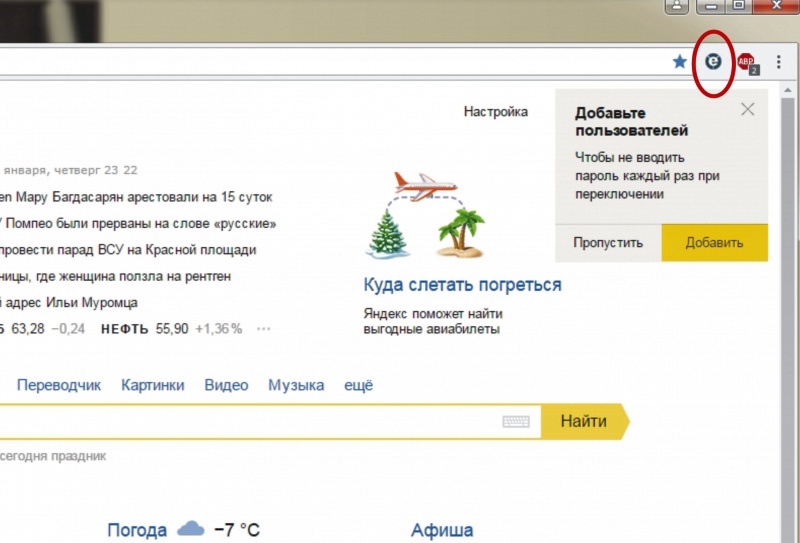Click the blue bookmark star icon
Viewport: 800px width, 543px height.
pos(679,62)
